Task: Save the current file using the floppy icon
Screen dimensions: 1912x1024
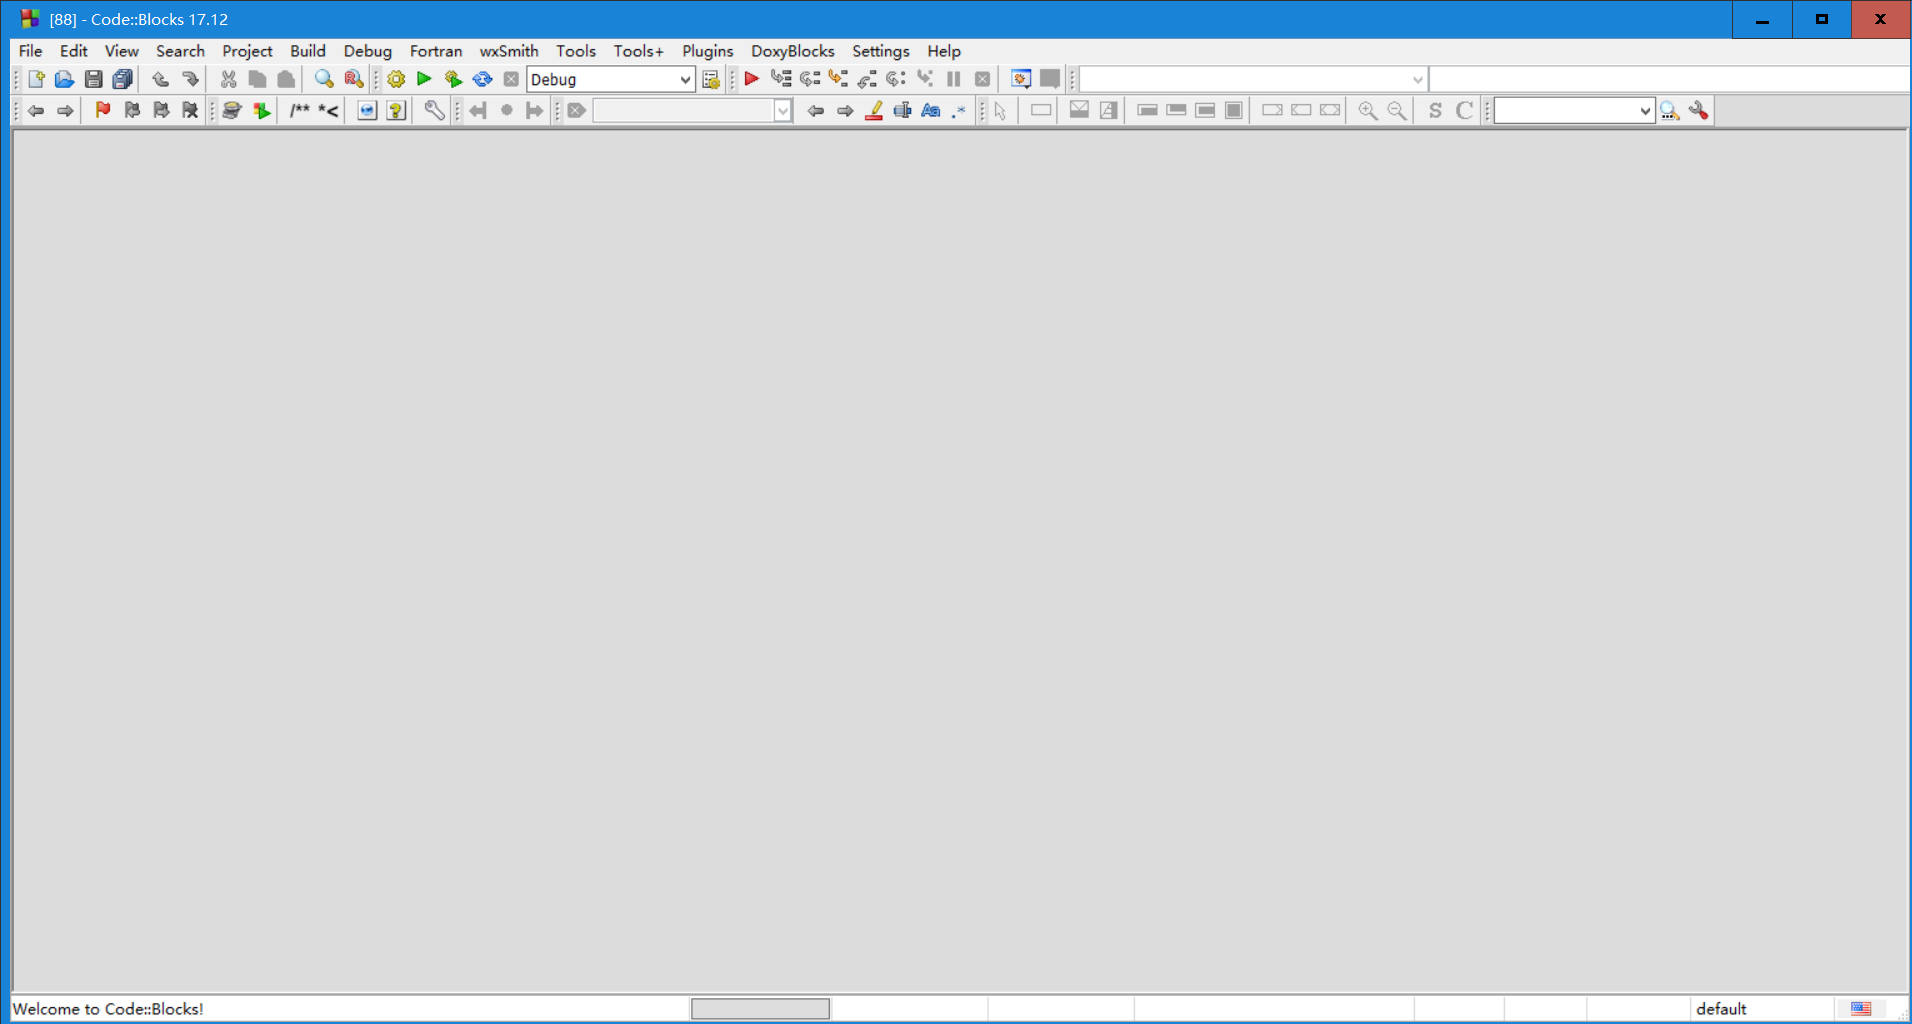Action: (x=94, y=79)
